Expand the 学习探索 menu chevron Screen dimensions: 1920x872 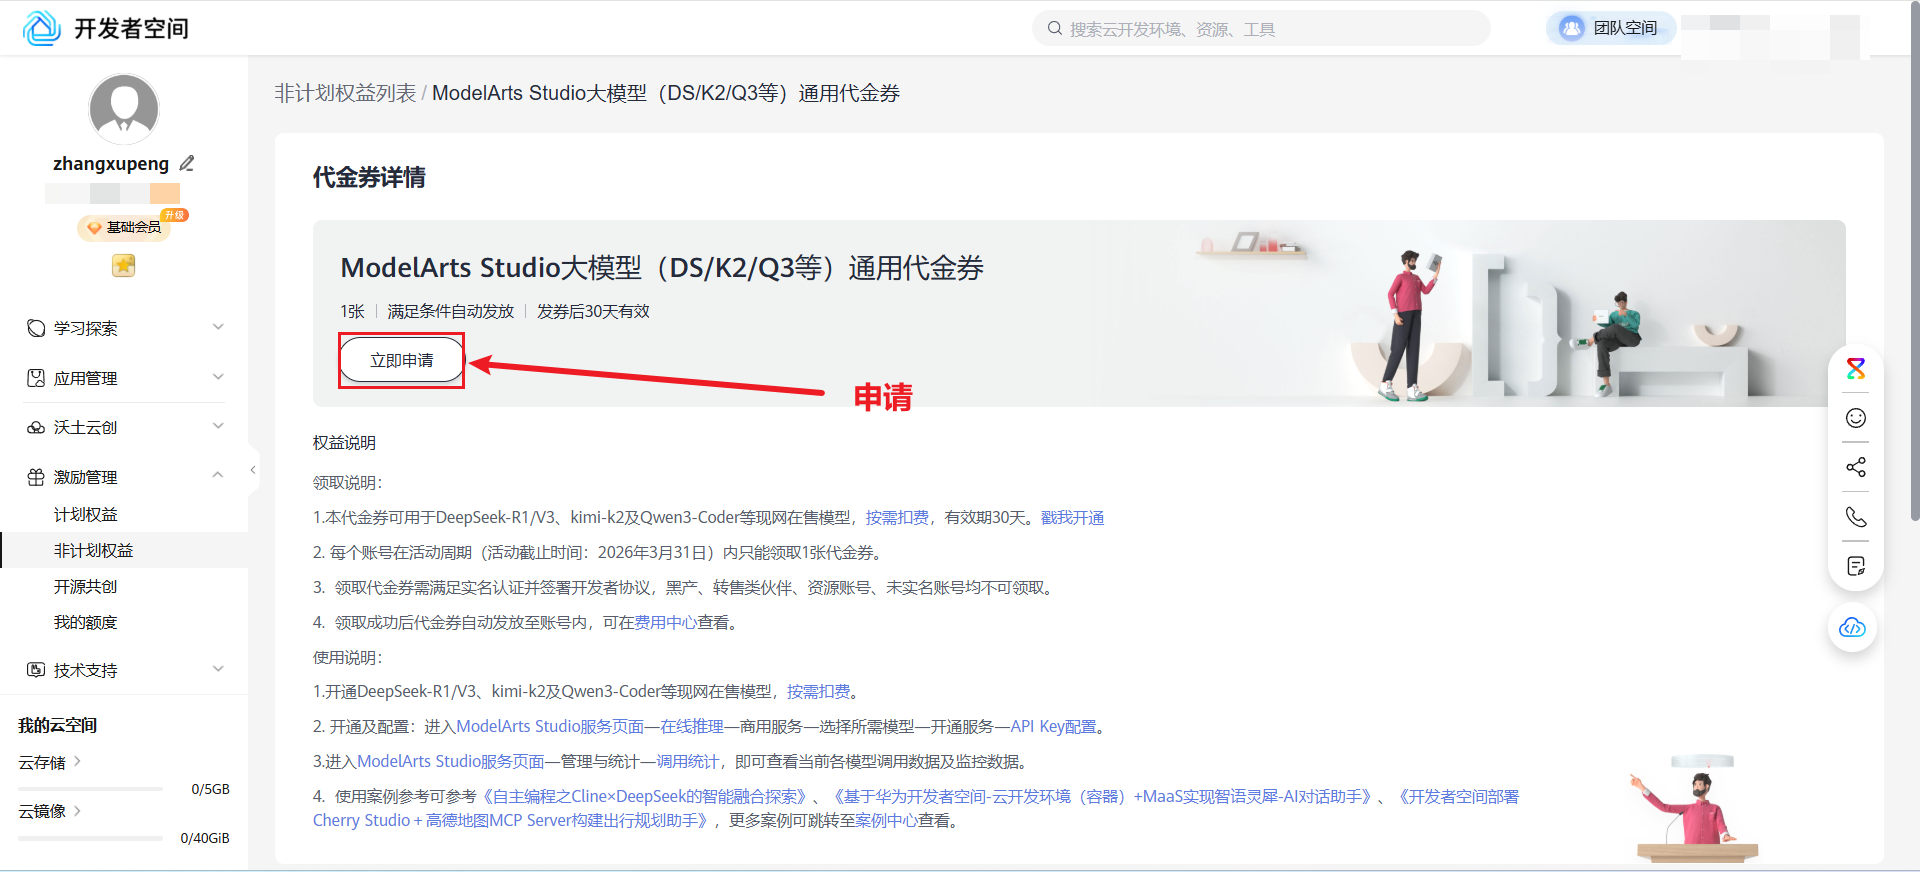[x=218, y=327]
